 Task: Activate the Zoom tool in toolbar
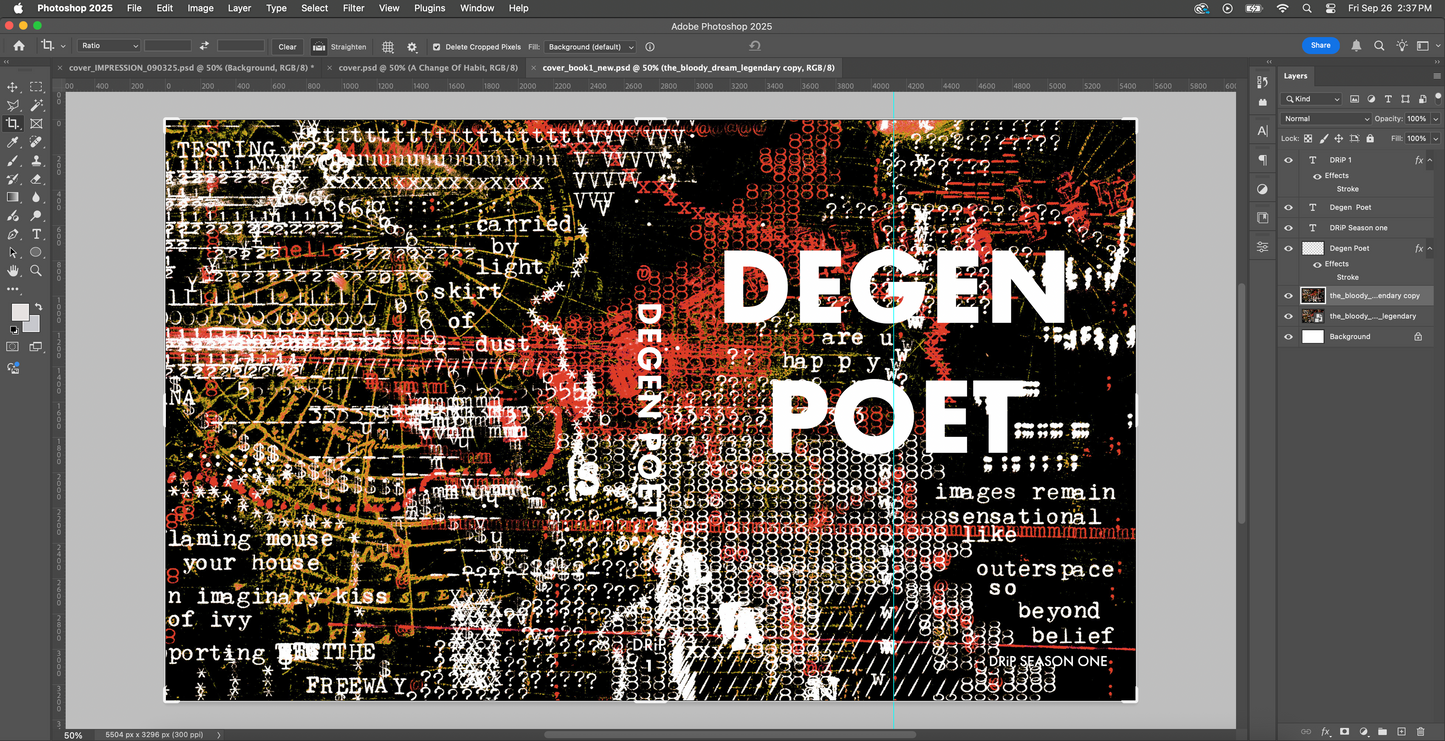point(36,270)
